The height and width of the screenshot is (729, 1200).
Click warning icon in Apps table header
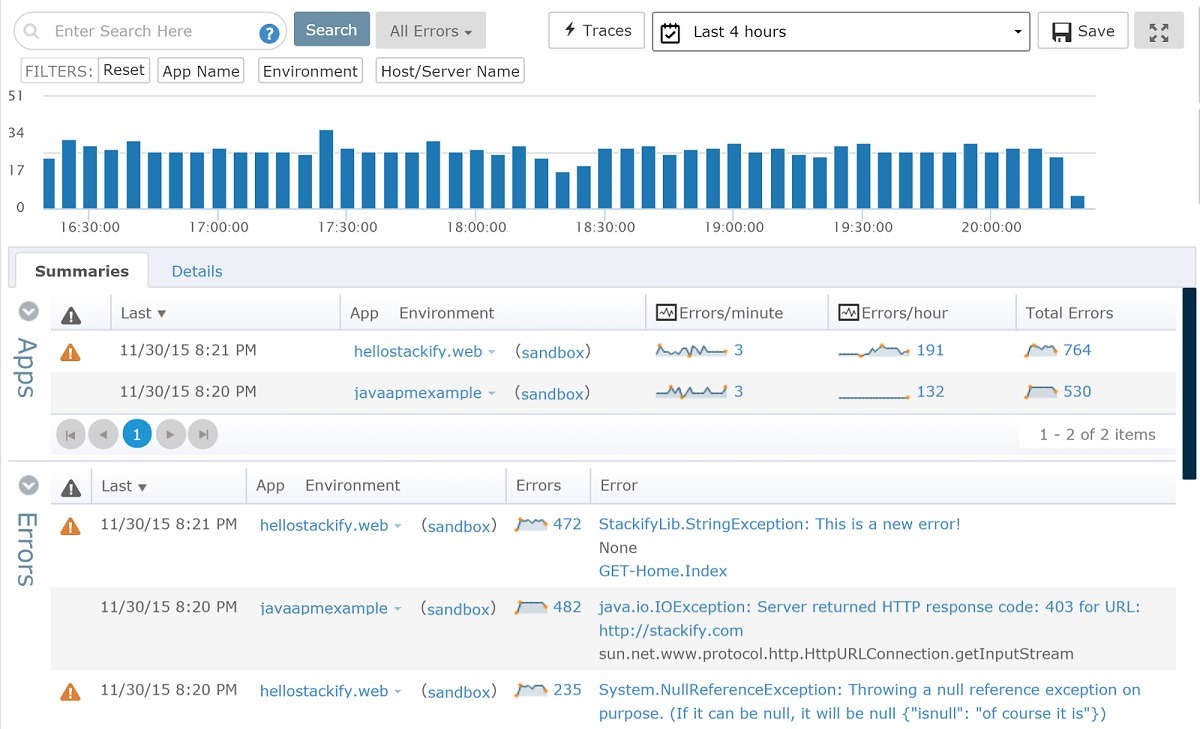(70, 315)
